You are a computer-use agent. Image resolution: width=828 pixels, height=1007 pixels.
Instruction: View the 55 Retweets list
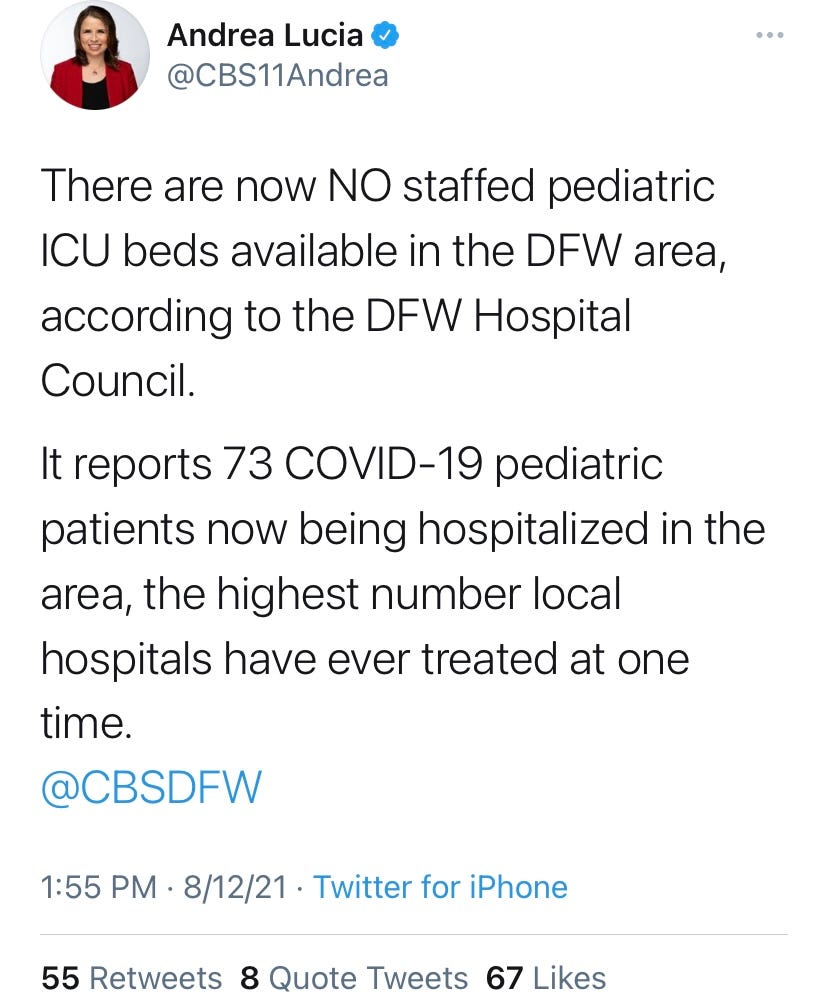132,978
